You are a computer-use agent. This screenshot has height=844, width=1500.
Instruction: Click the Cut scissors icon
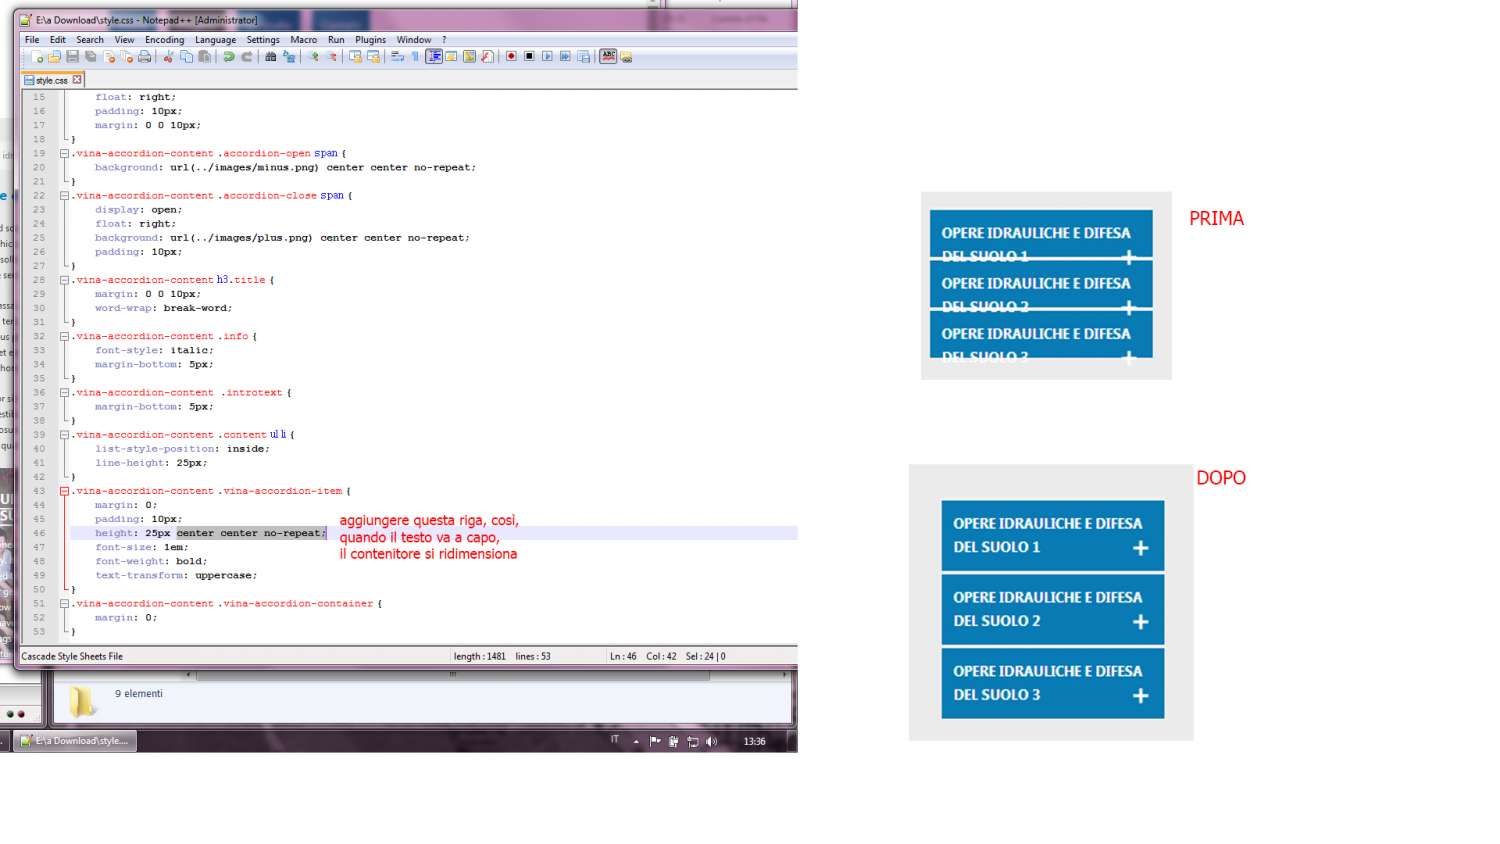coord(169,57)
